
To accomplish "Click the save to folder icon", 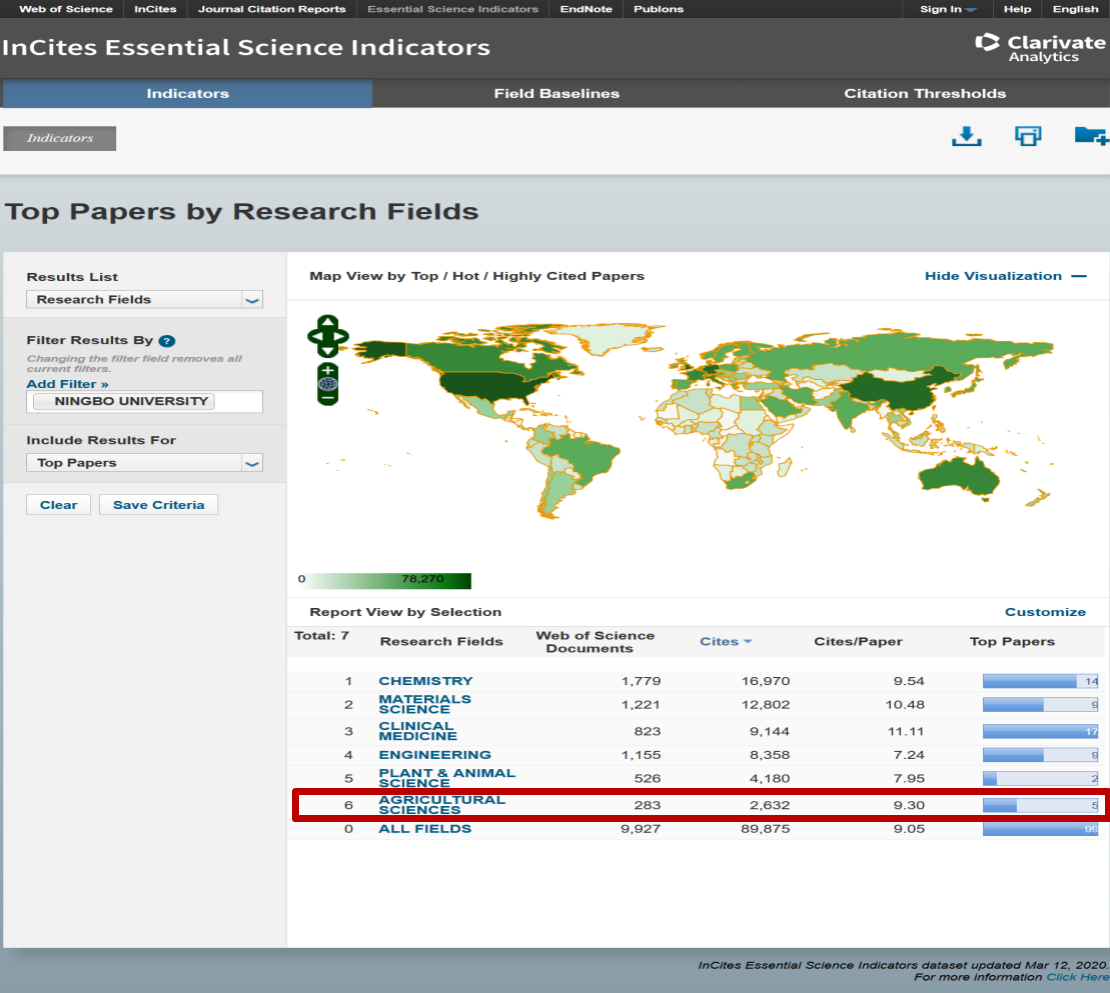I will [1090, 136].
